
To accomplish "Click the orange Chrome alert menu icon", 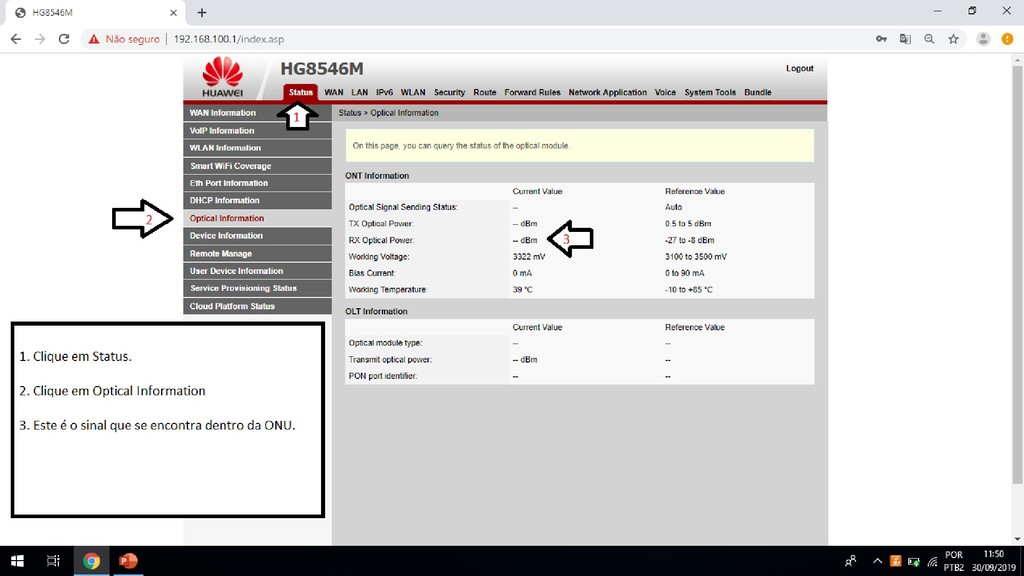I will pyautogui.click(x=1008, y=39).
